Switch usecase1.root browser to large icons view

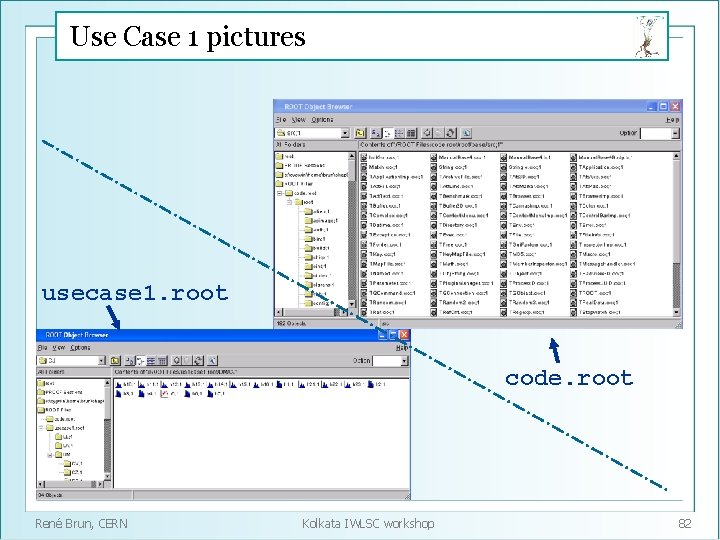tap(129, 360)
